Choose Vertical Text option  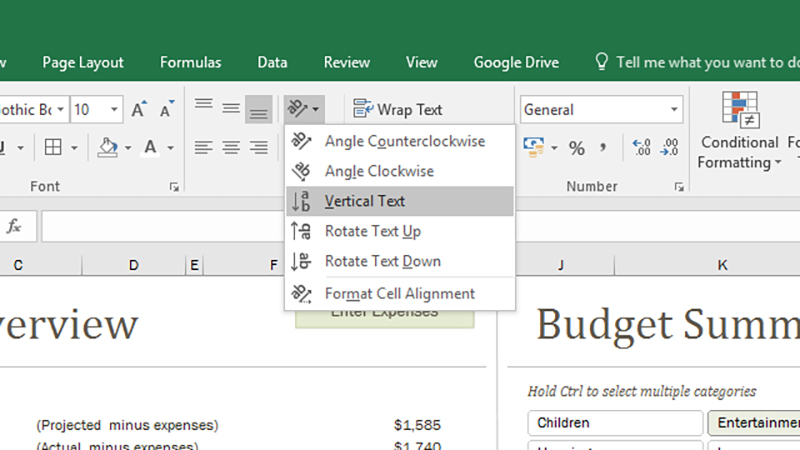click(400, 202)
